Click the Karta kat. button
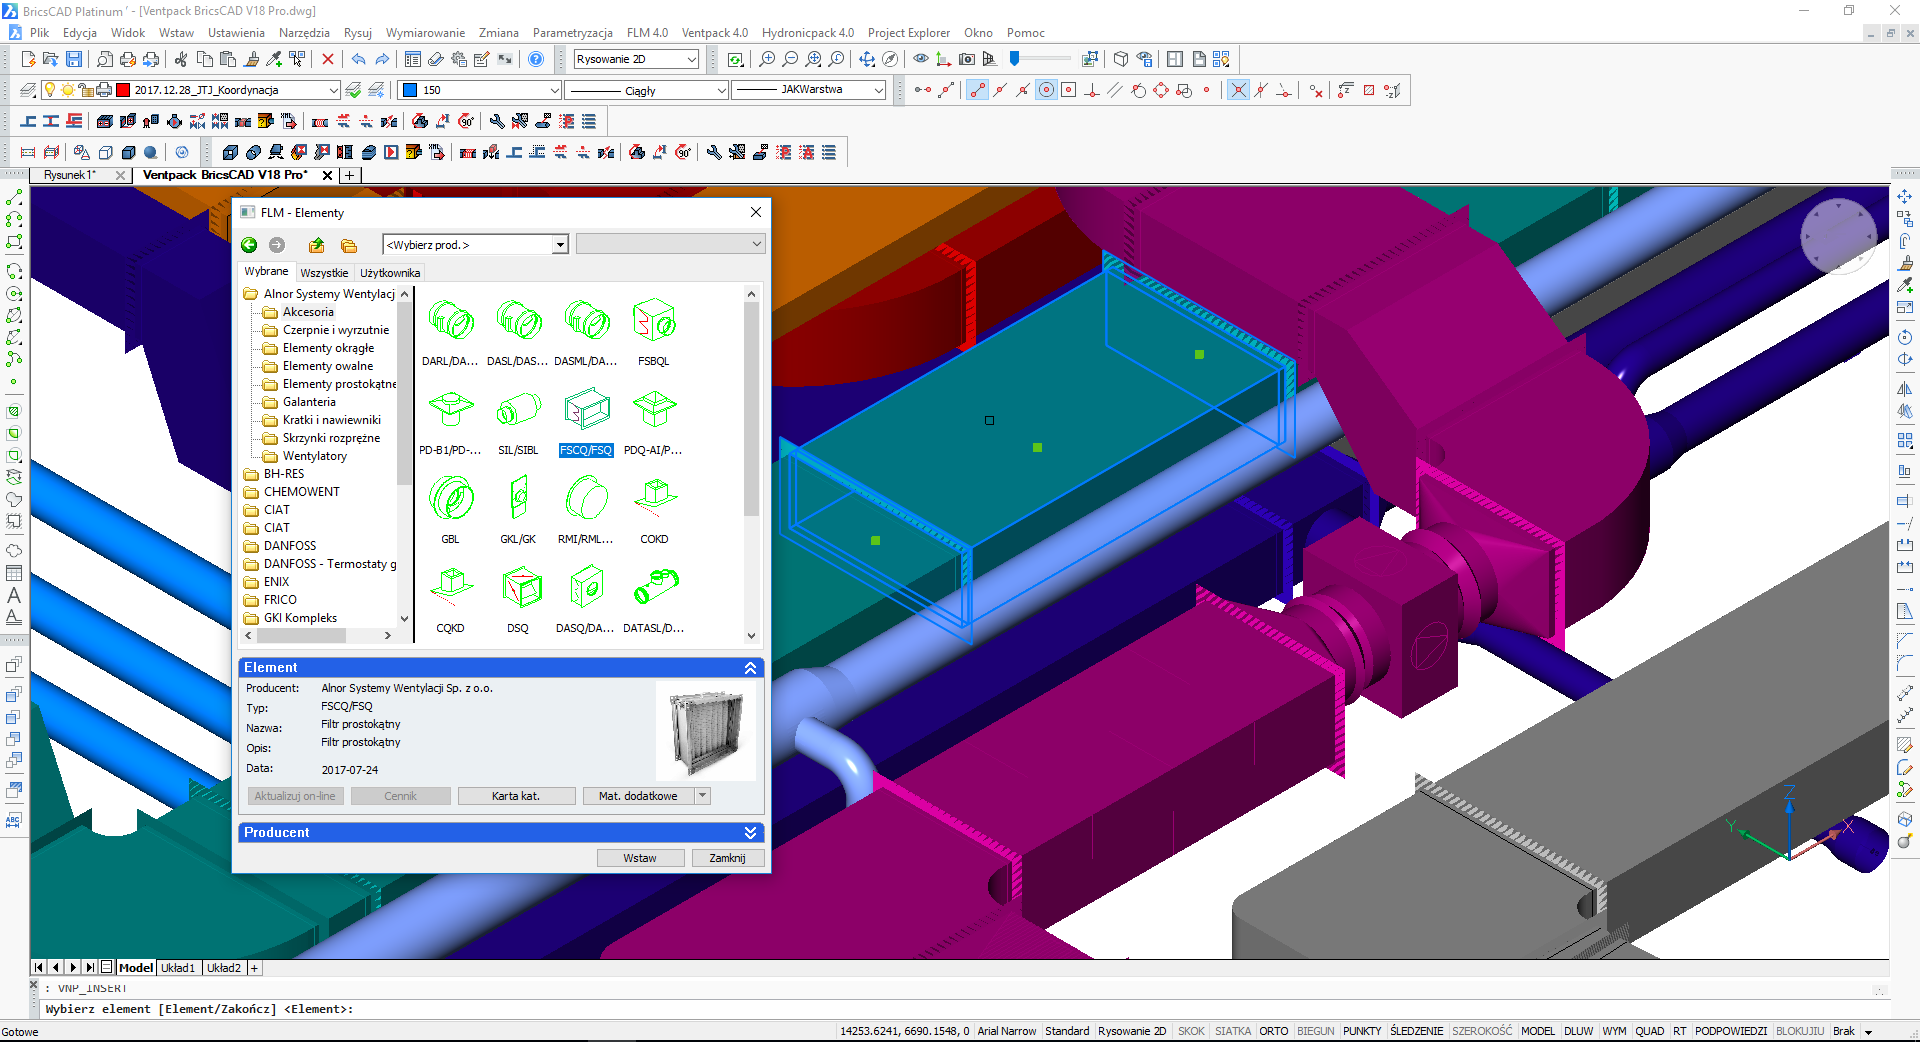The image size is (1920, 1042). click(x=516, y=796)
